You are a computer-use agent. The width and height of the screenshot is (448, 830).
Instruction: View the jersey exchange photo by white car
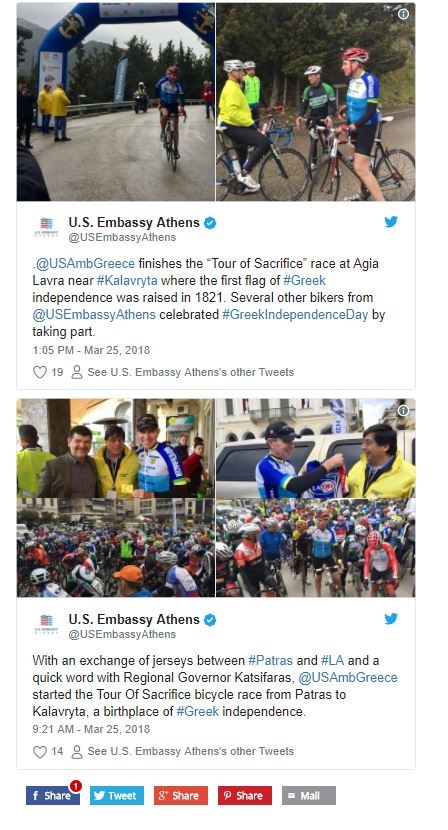click(x=316, y=448)
